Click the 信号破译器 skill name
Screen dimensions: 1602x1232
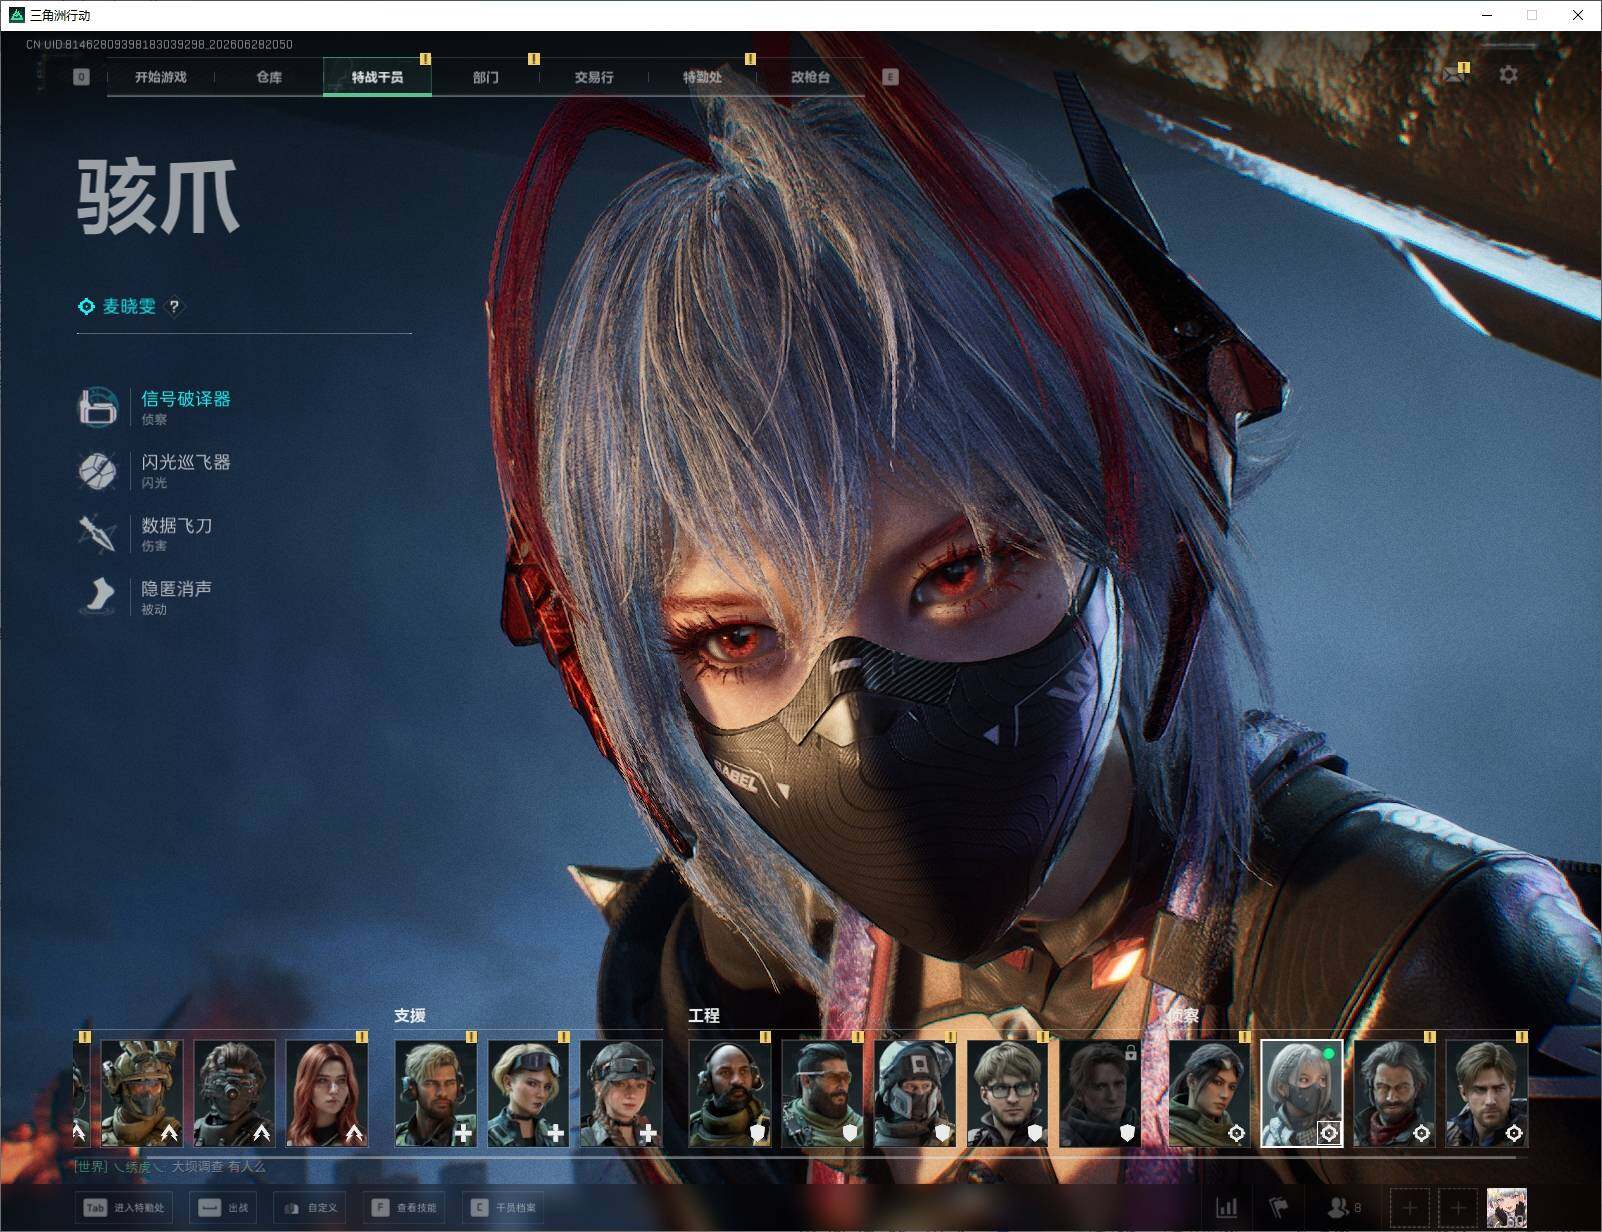(186, 399)
